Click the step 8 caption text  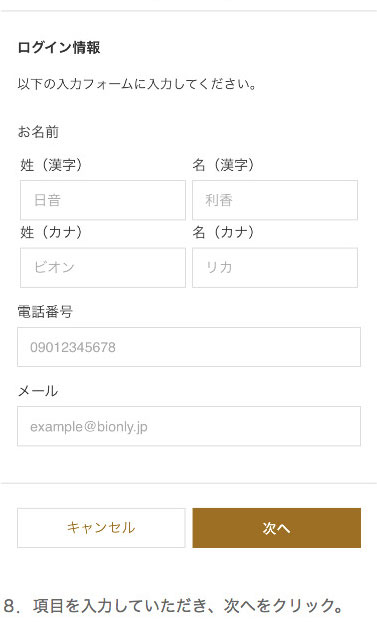pyautogui.click(x=174, y=606)
